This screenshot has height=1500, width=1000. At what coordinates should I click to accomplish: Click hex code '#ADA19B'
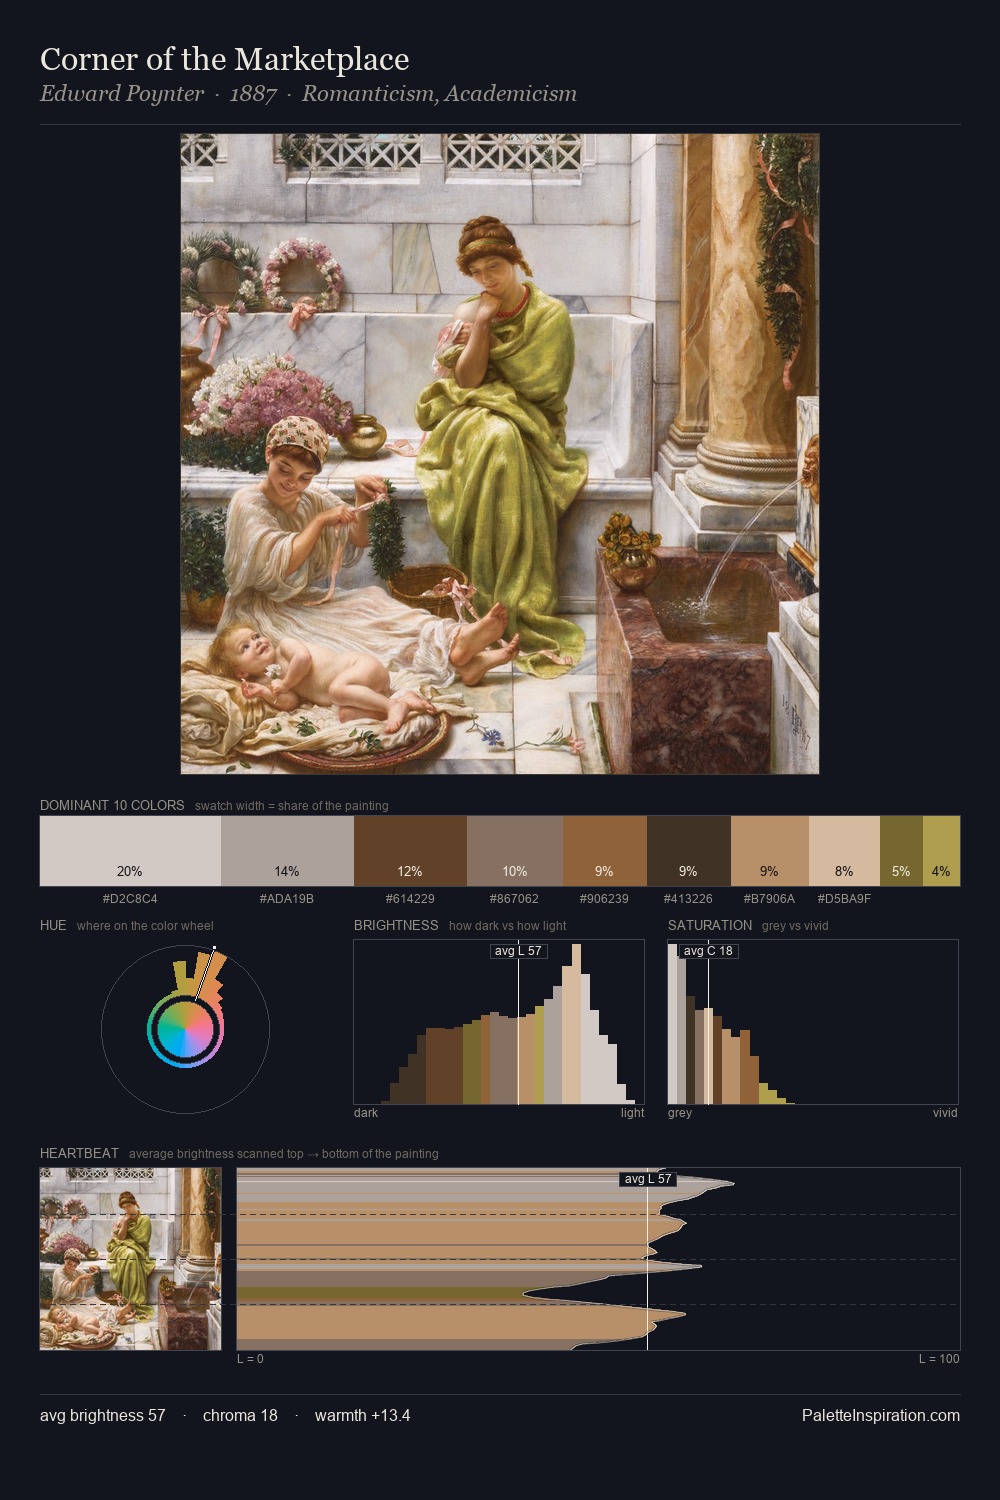tap(287, 898)
